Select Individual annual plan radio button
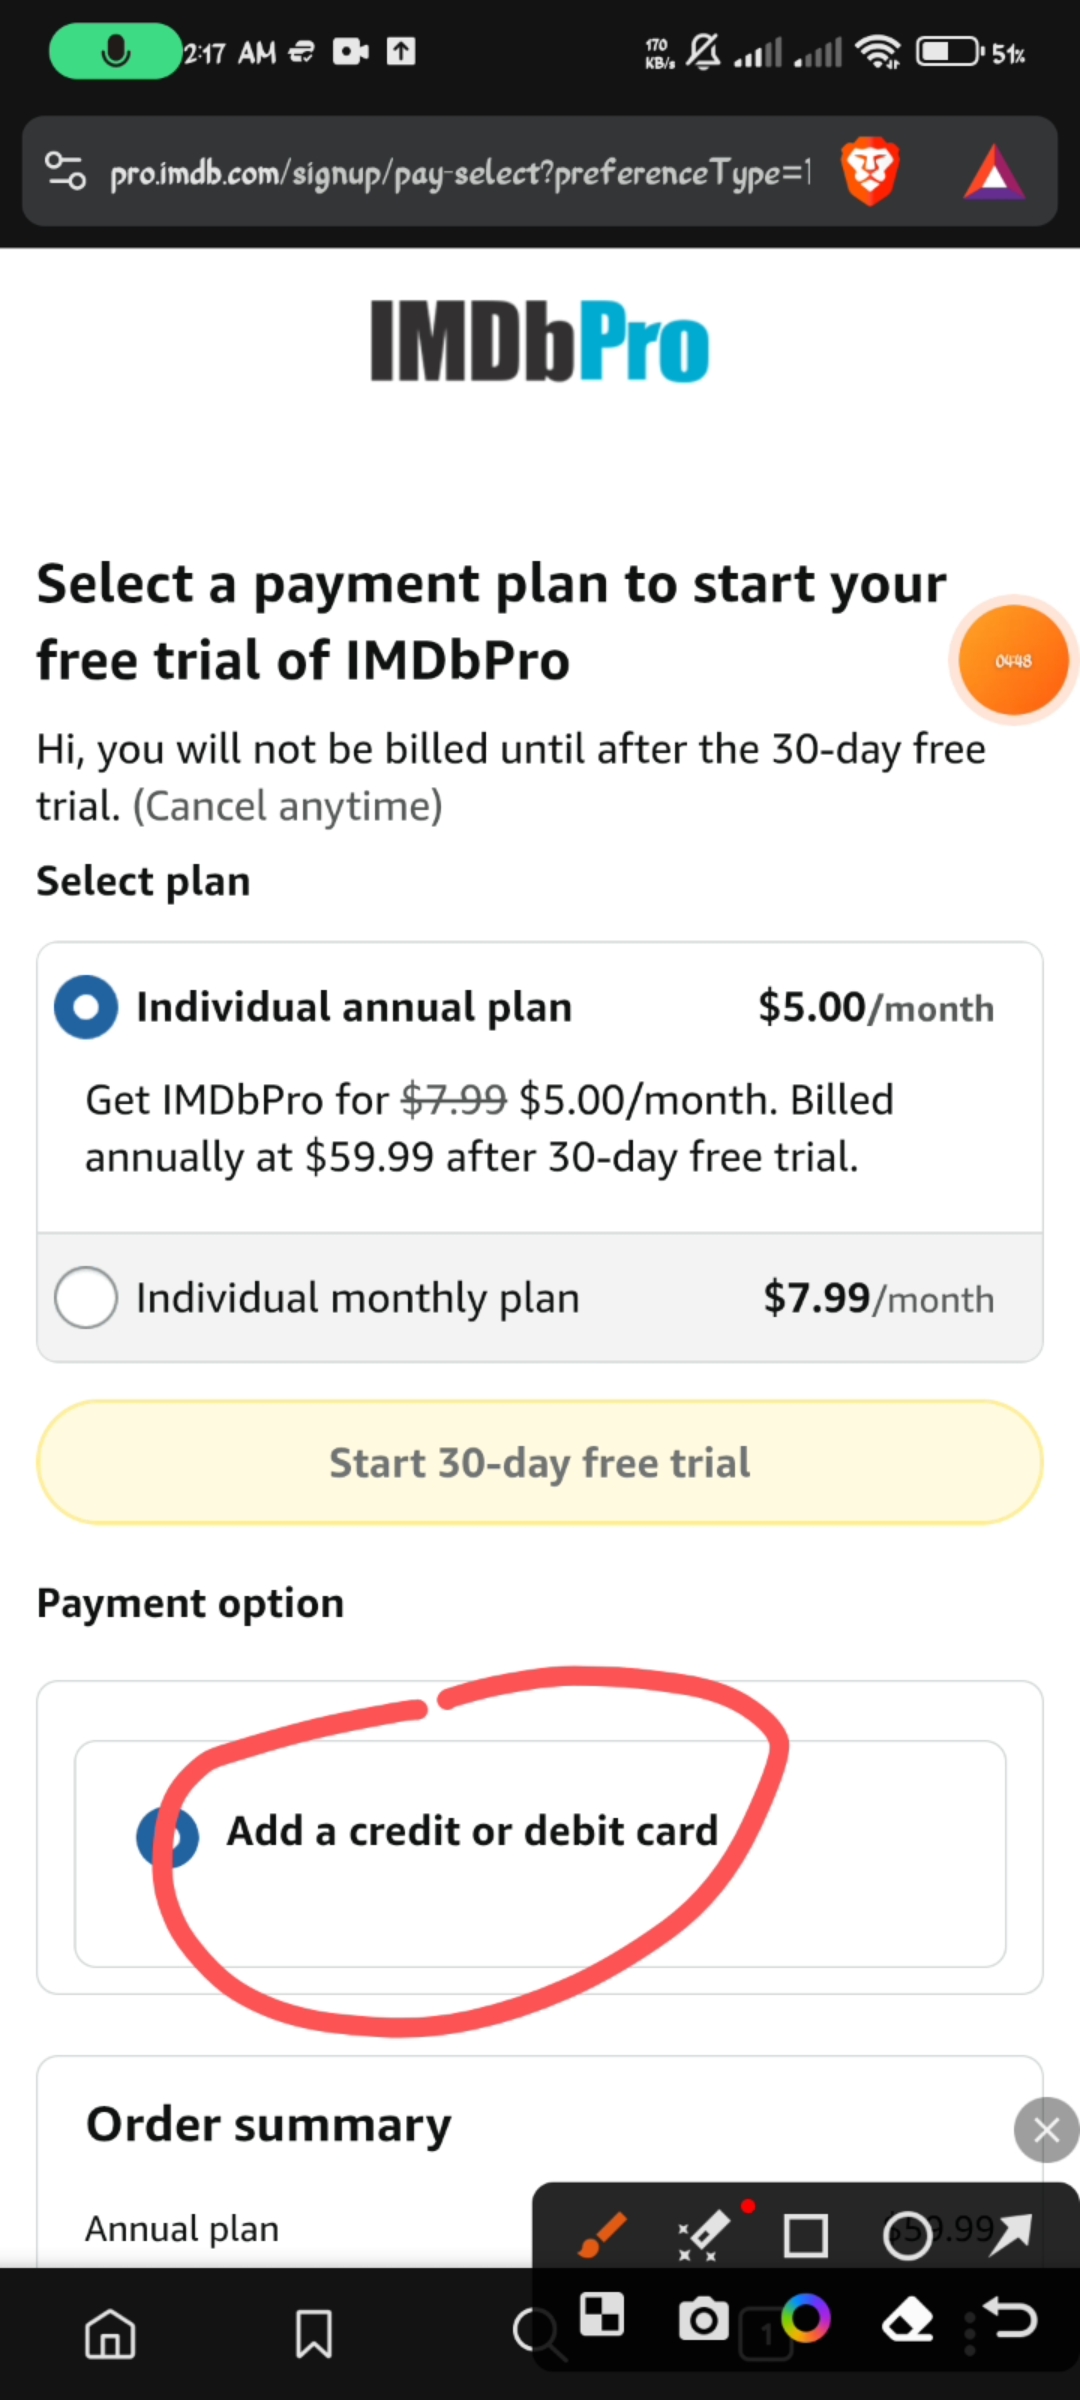The height and width of the screenshot is (2400, 1080). click(86, 1007)
